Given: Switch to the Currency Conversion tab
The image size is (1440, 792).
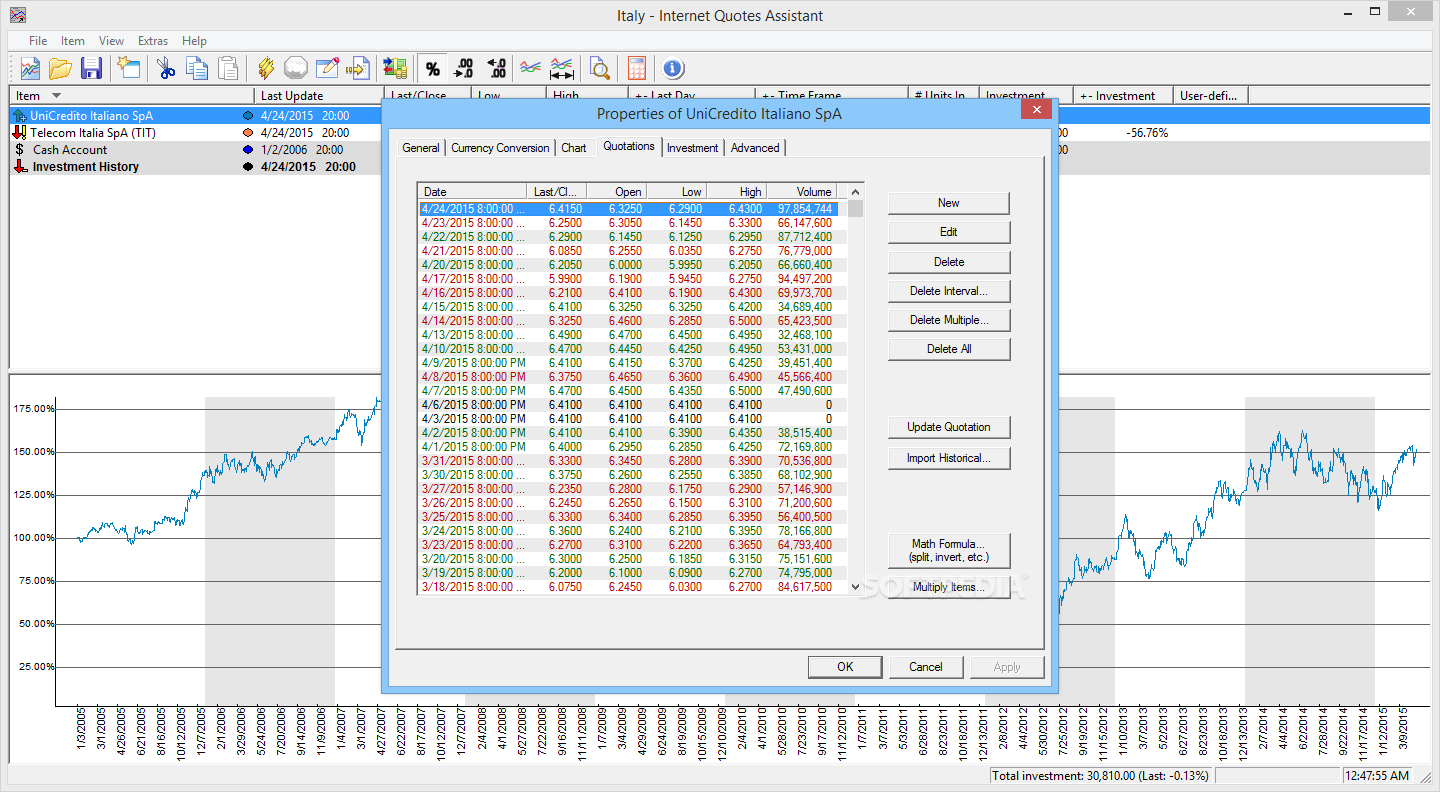Looking at the screenshot, I should point(500,148).
